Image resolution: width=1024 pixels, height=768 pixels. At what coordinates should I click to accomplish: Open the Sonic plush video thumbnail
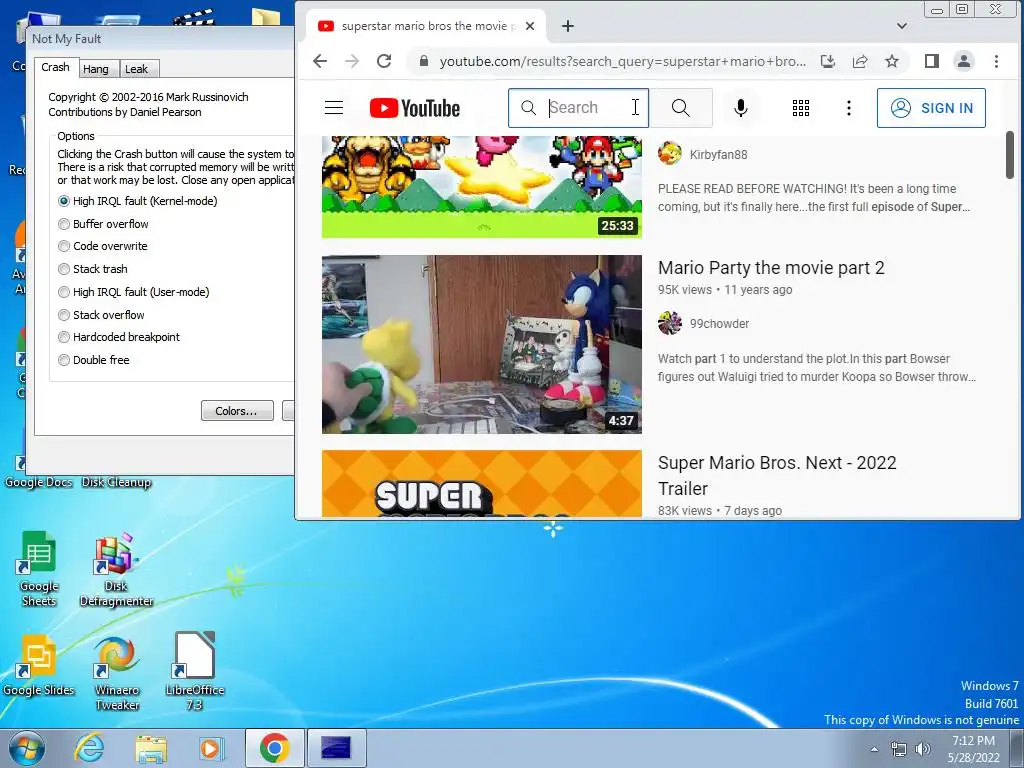point(481,344)
